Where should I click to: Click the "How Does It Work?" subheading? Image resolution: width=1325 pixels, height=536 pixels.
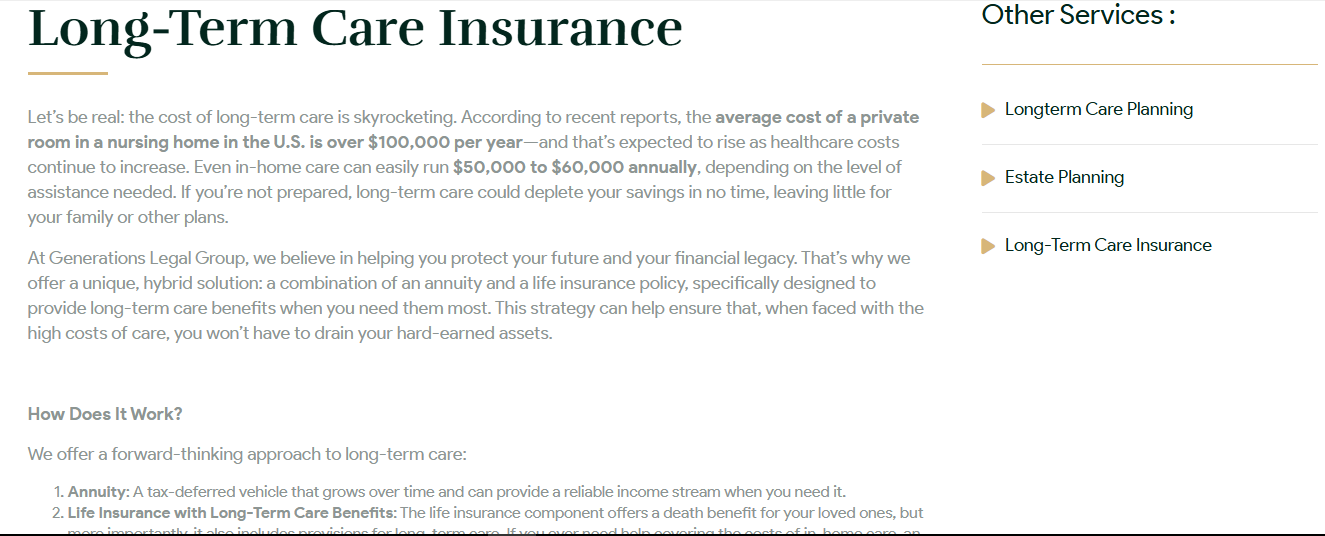(105, 414)
